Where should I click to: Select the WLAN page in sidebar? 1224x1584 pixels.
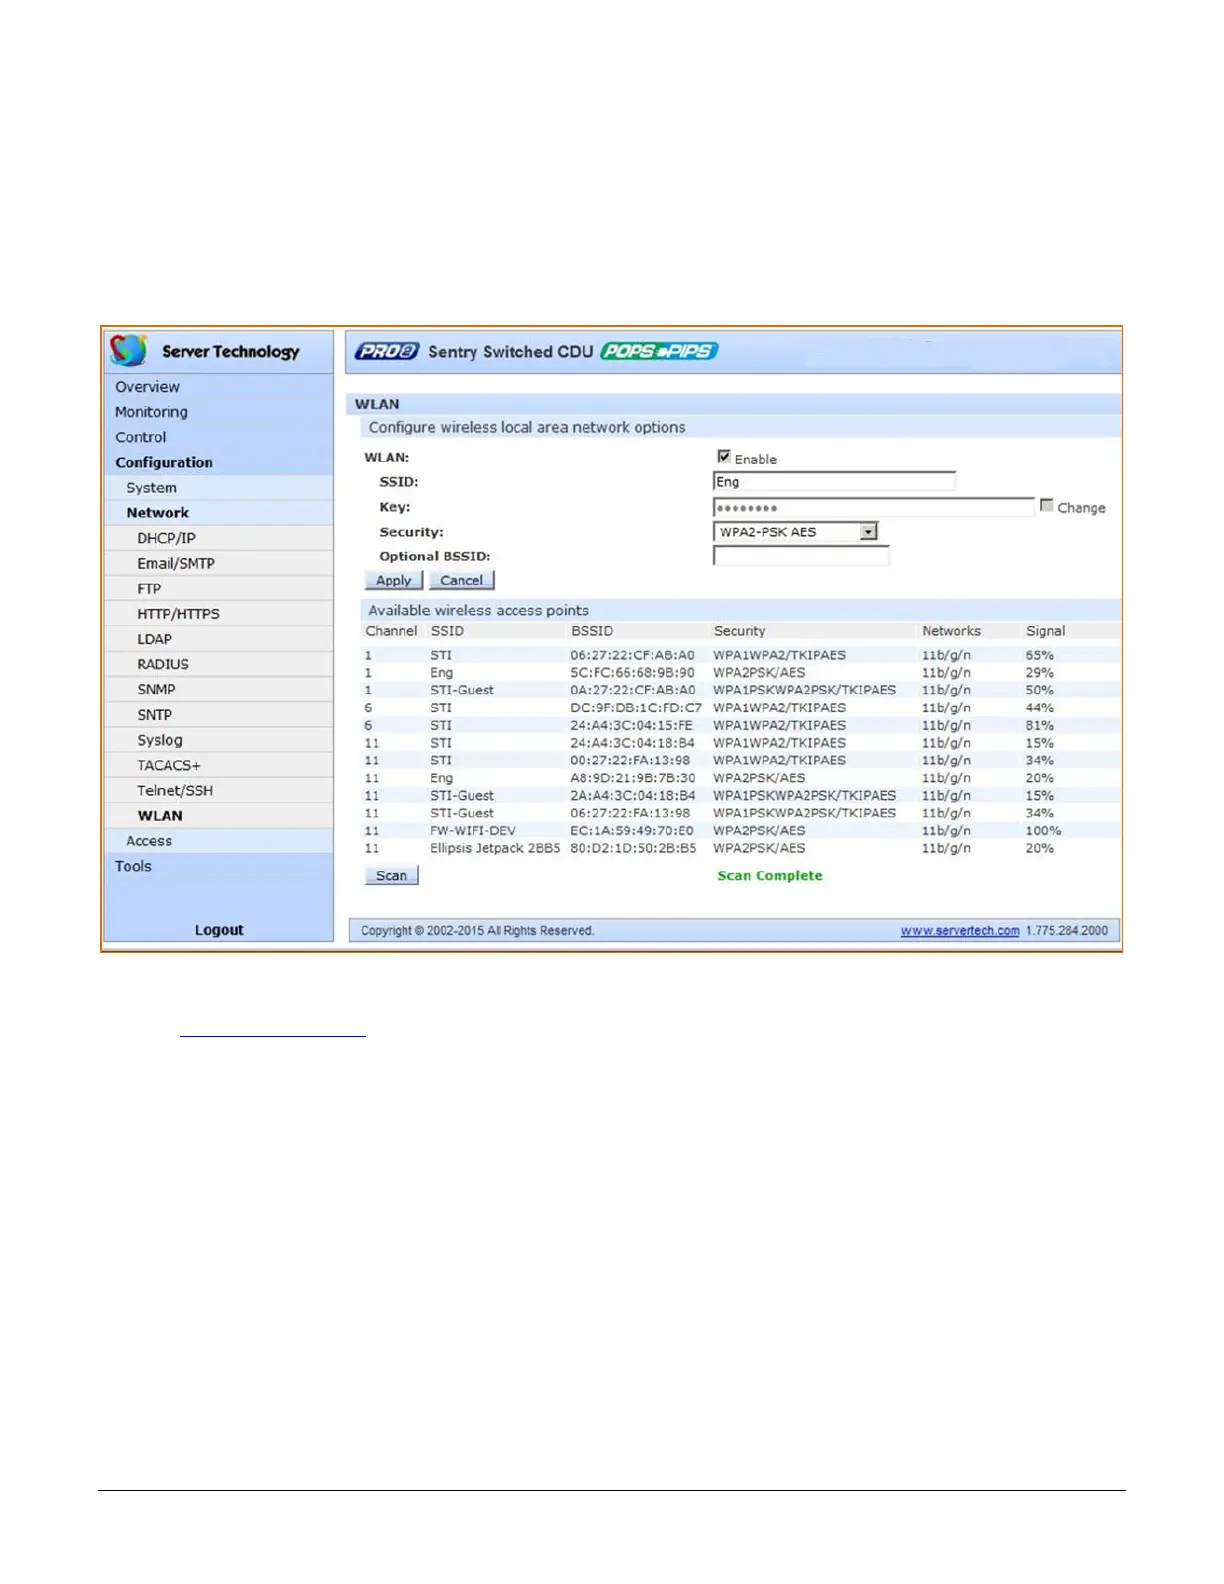(160, 816)
